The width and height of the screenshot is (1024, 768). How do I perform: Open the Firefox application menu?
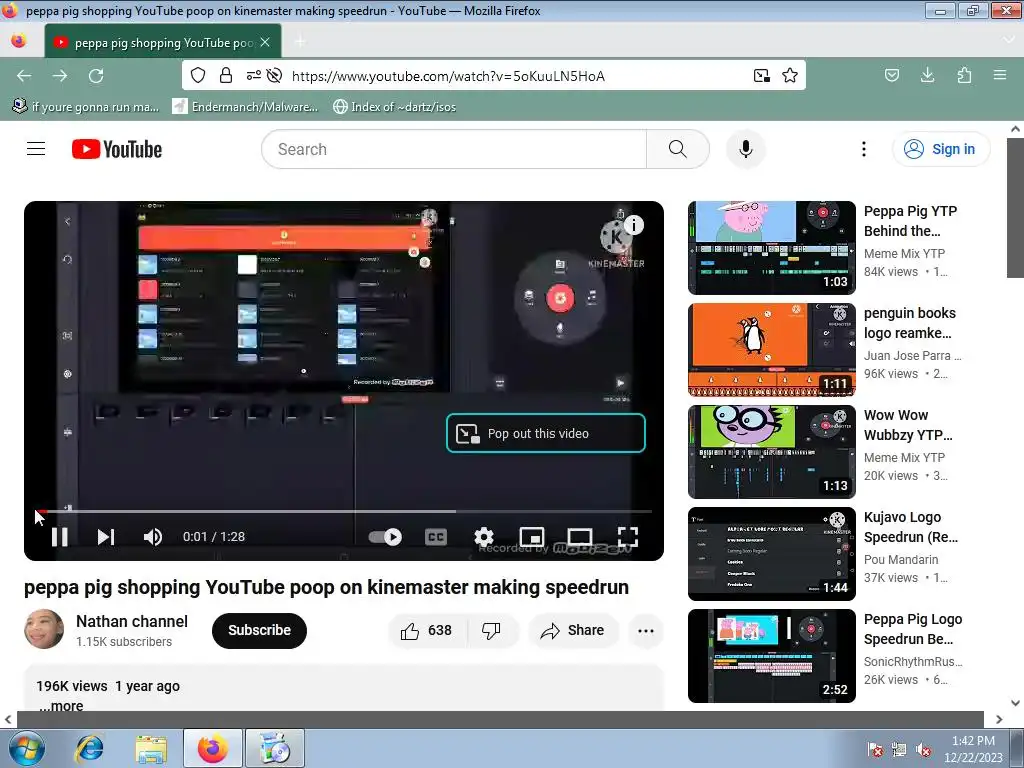pos(1000,76)
